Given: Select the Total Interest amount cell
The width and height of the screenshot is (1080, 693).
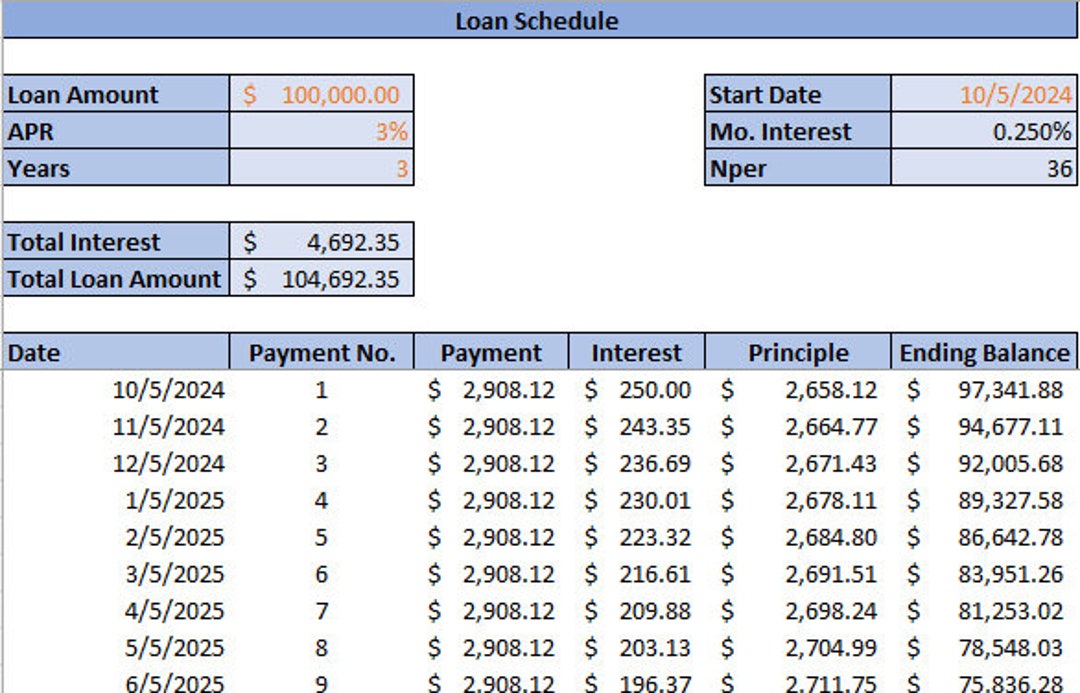Looking at the screenshot, I should pyautogui.click(x=320, y=242).
